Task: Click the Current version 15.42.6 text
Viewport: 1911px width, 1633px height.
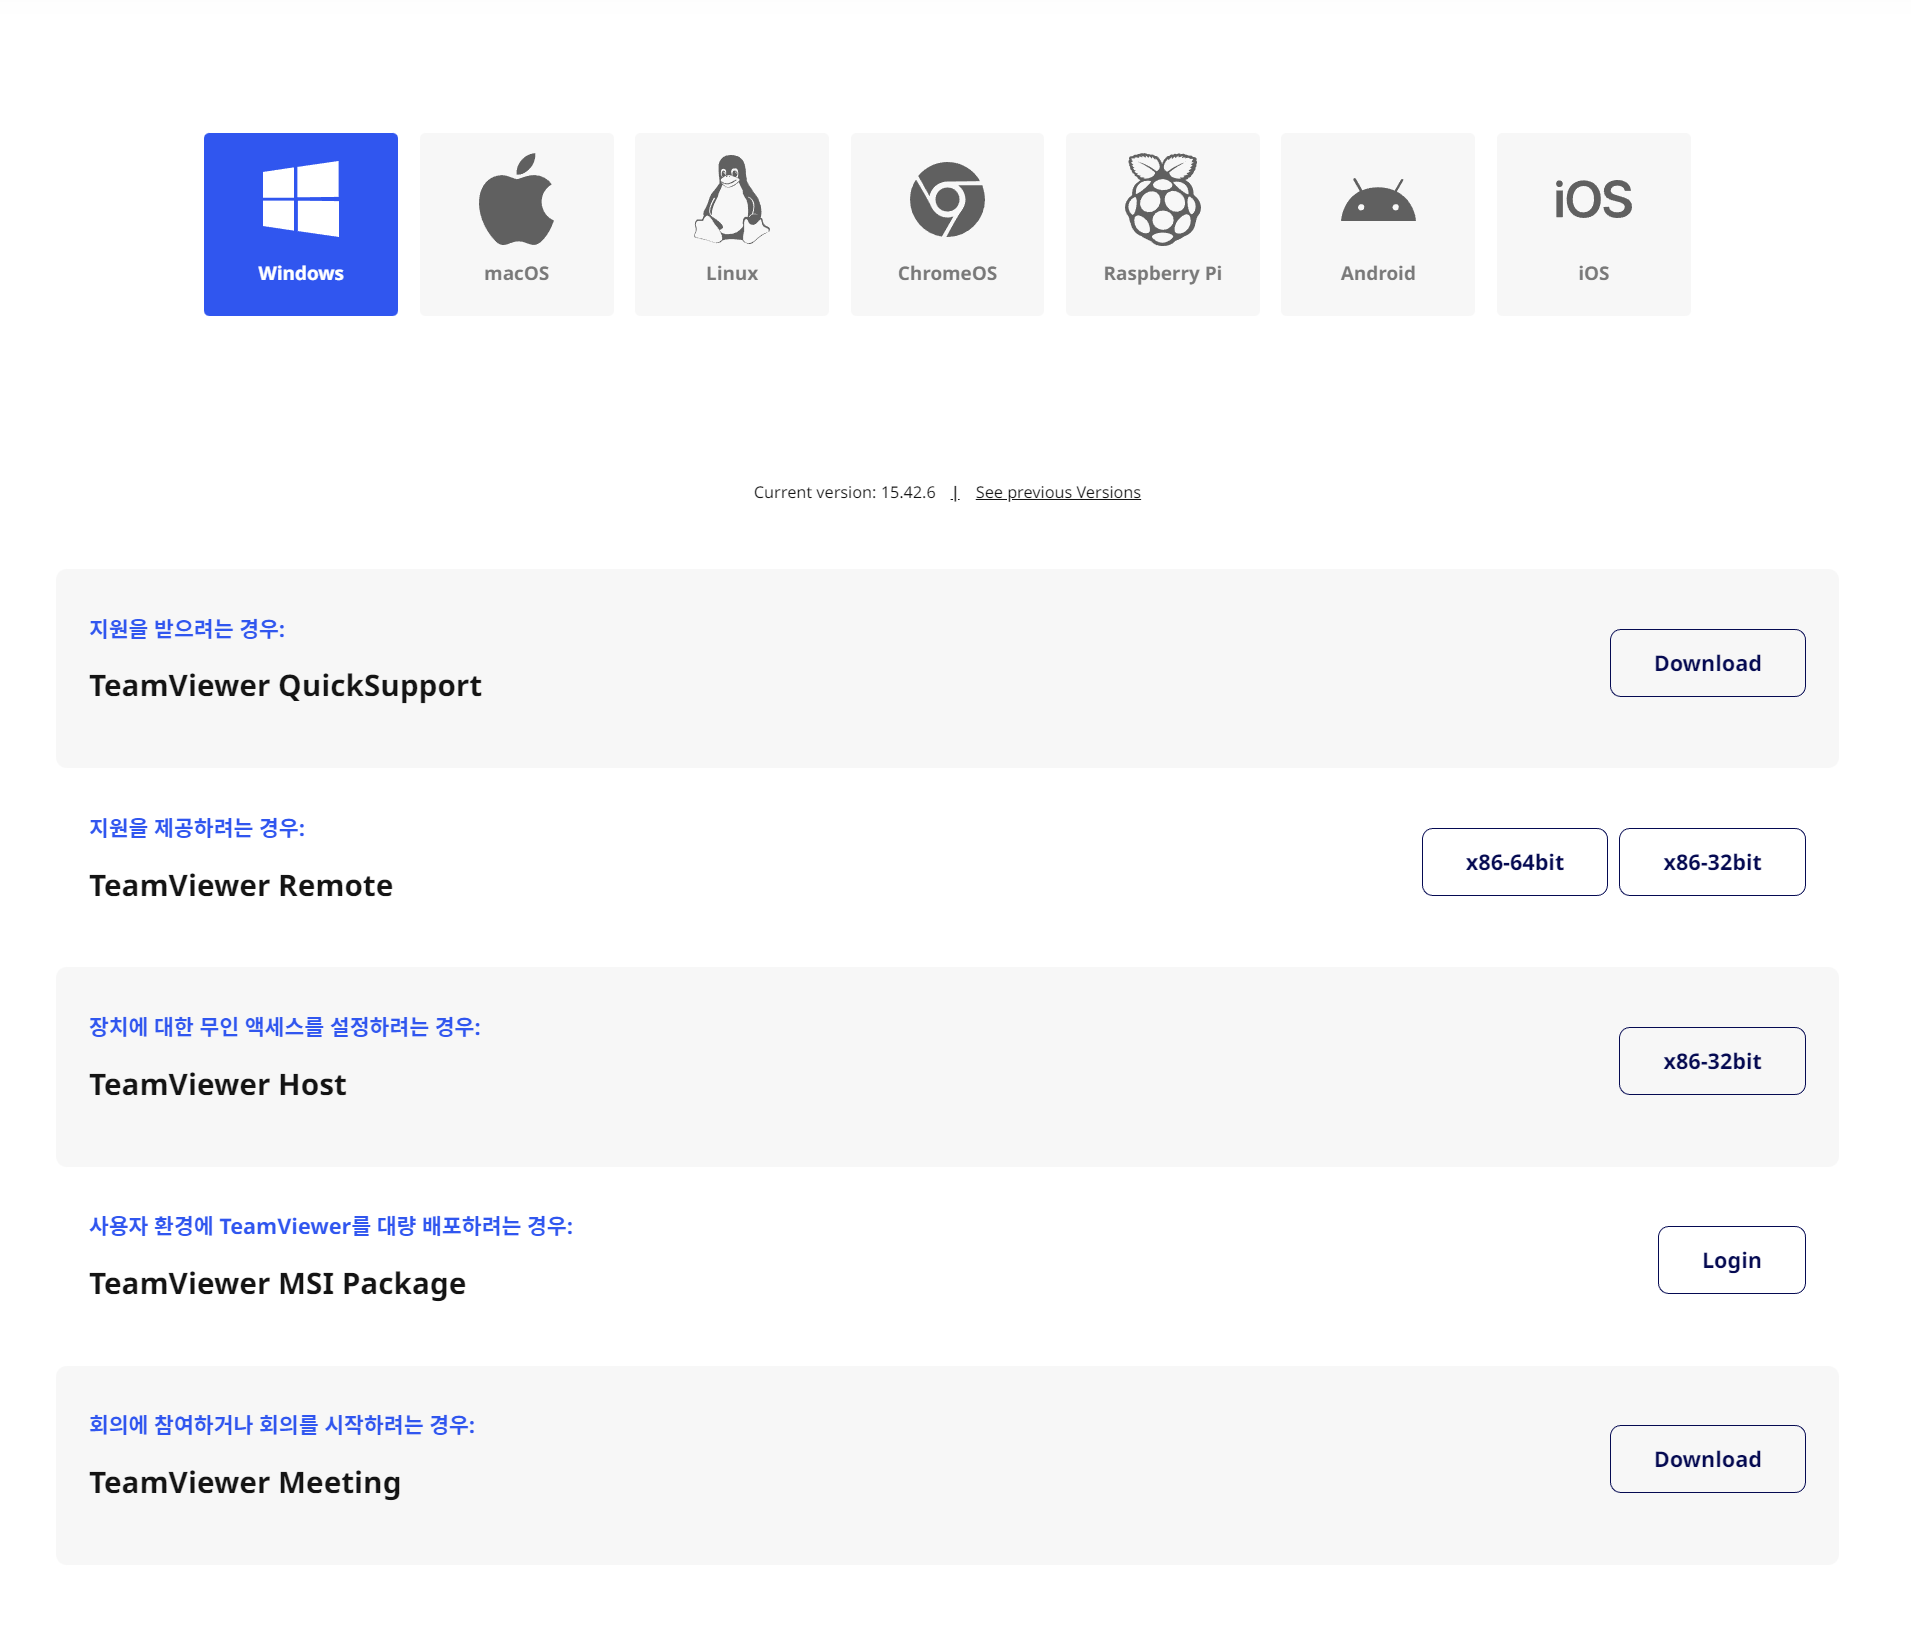Action: (x=845, y=492)
